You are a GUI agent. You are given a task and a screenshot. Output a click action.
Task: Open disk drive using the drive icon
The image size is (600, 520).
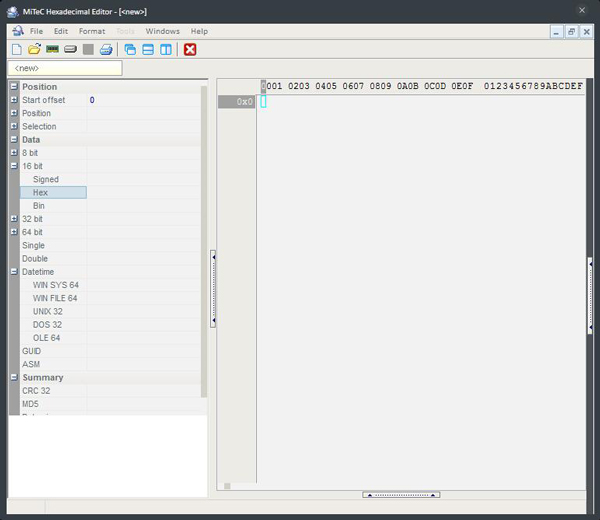click(70, 49)
